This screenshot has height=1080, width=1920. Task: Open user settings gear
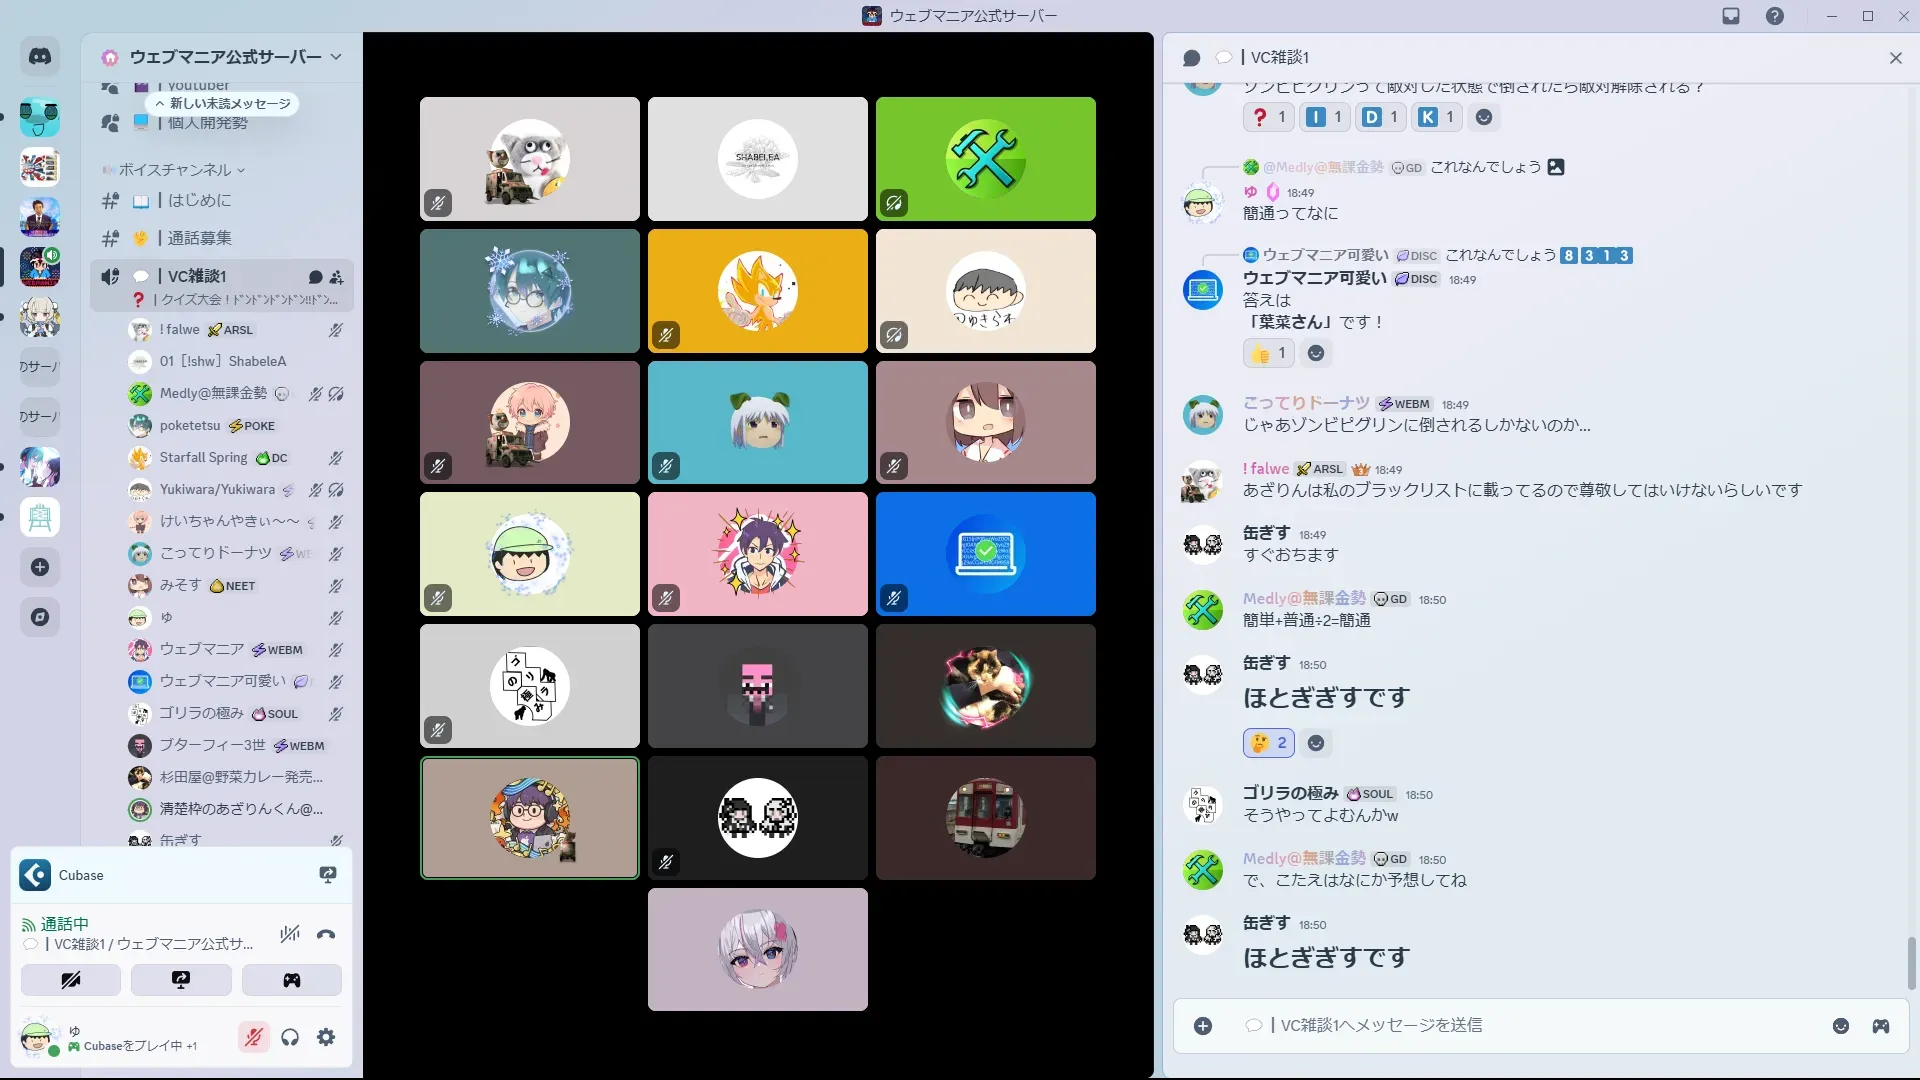click(x=326, y=1038)
